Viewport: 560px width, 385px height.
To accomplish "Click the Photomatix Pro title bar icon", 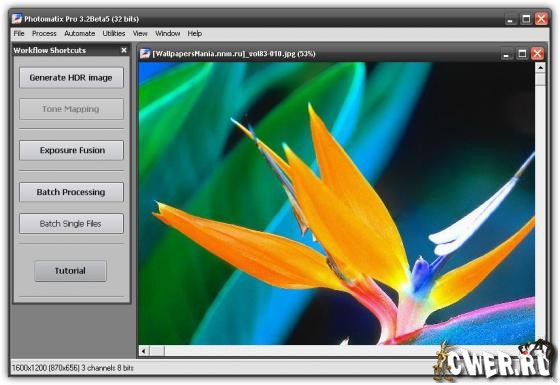I will pos(16,19).
